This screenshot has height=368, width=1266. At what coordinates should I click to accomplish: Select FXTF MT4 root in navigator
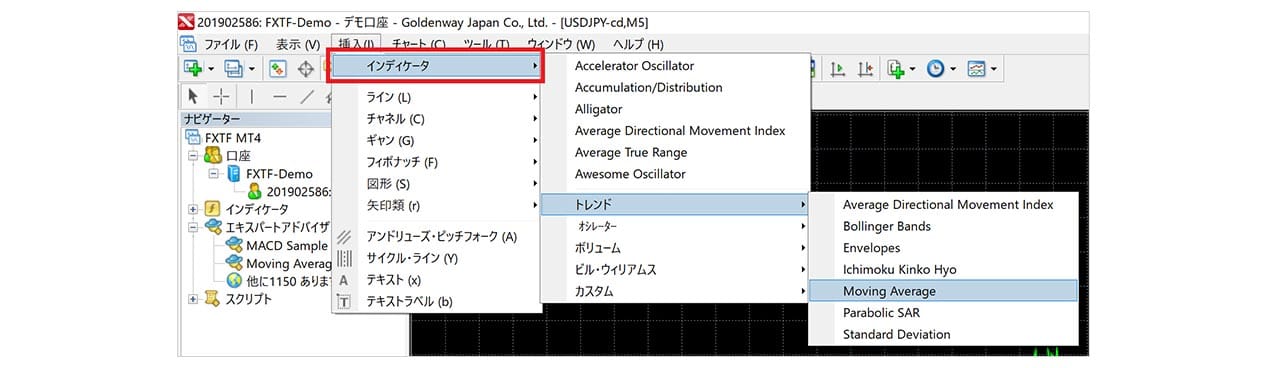click(232, 138)
